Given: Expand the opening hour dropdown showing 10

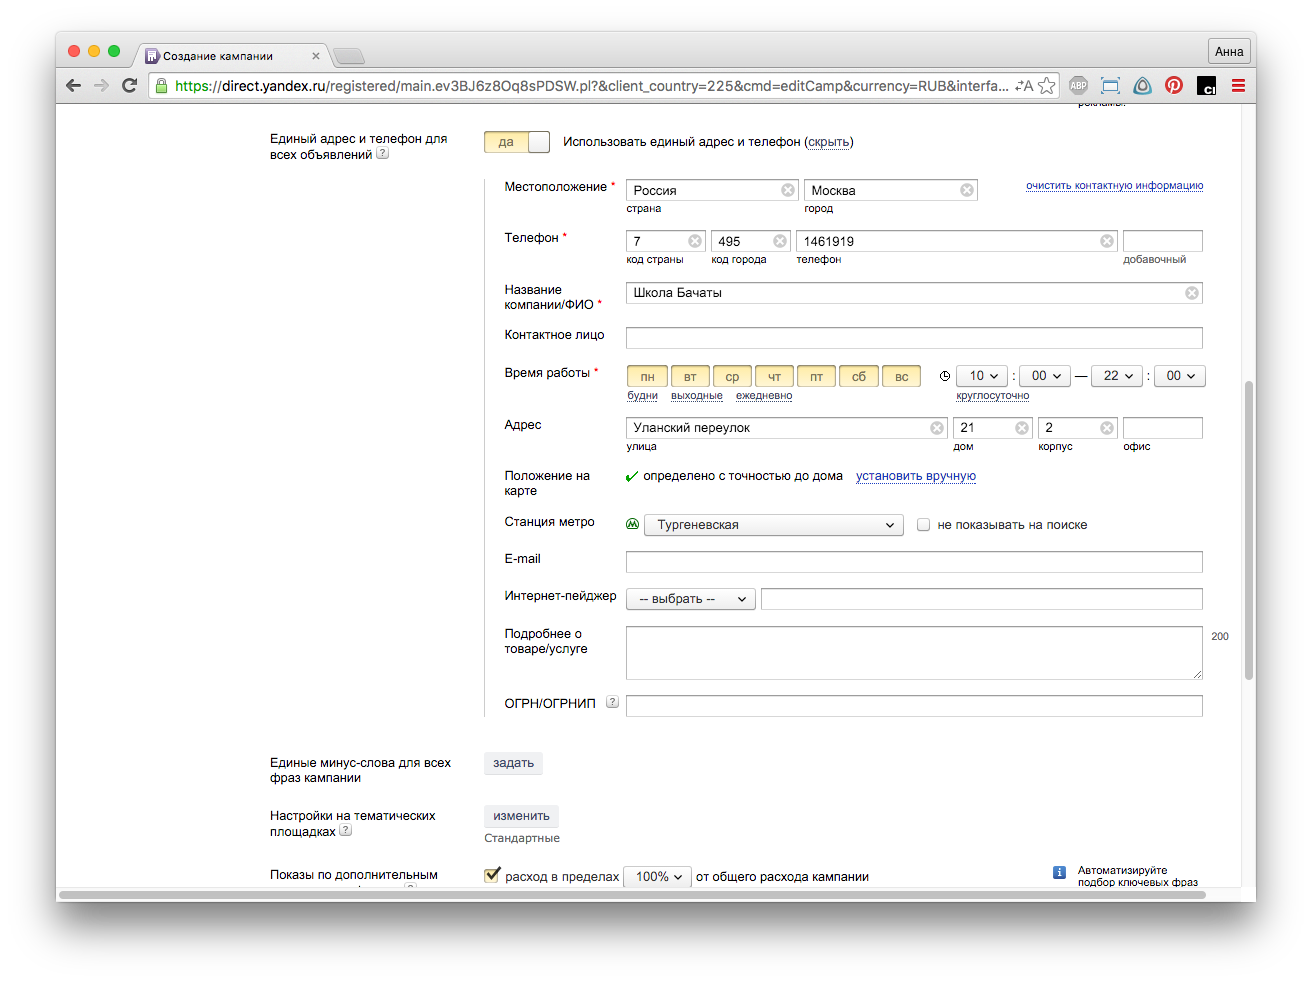Looking at the screenshot, I should tap(983, 376).
